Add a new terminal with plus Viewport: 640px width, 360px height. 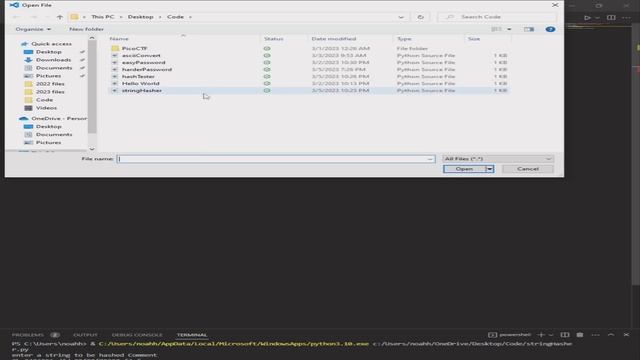pos(541,335)
